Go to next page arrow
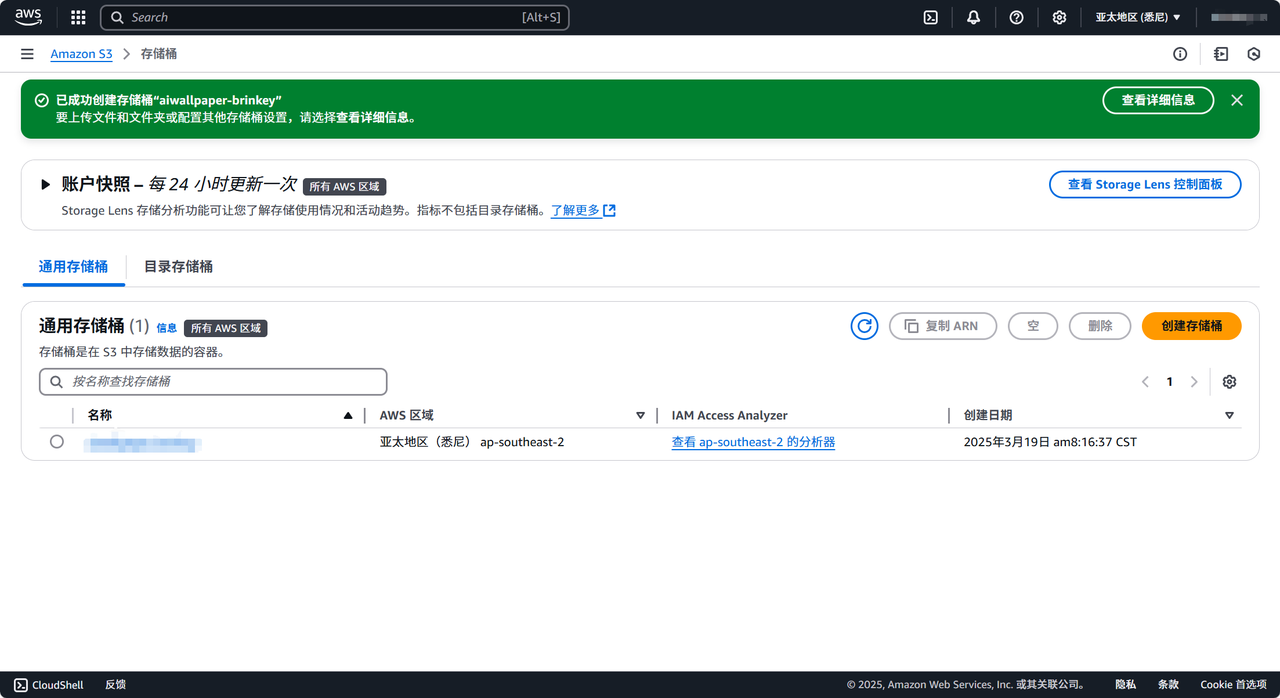1280x698 pixels. click(1194, 382)
